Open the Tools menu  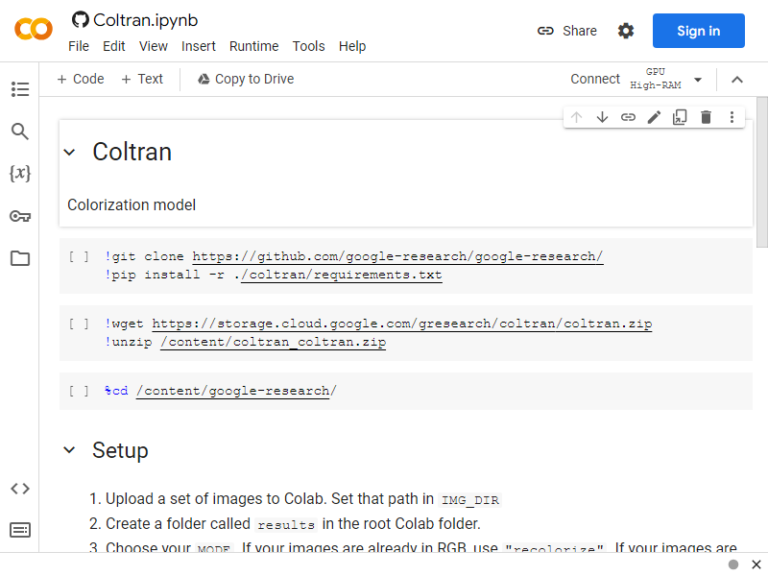pyautogui.click(x=309, y=46)
